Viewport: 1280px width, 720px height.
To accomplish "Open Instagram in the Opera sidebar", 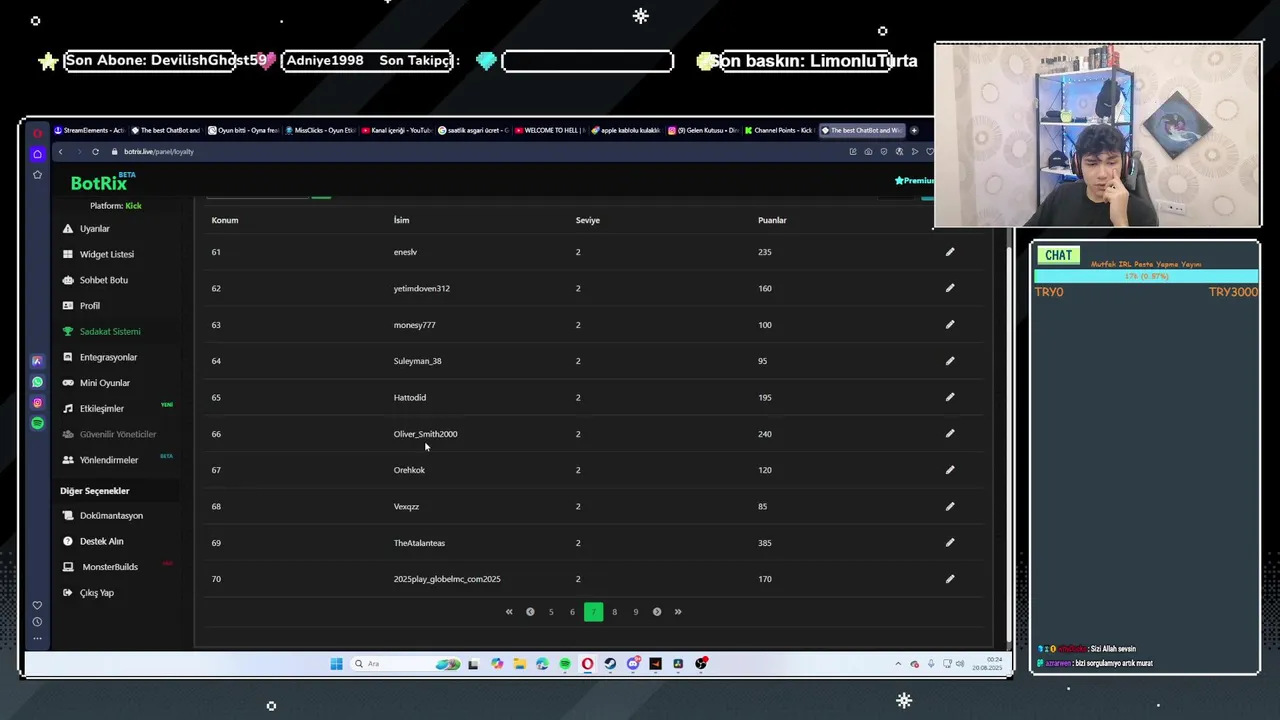I will (37, 403).
